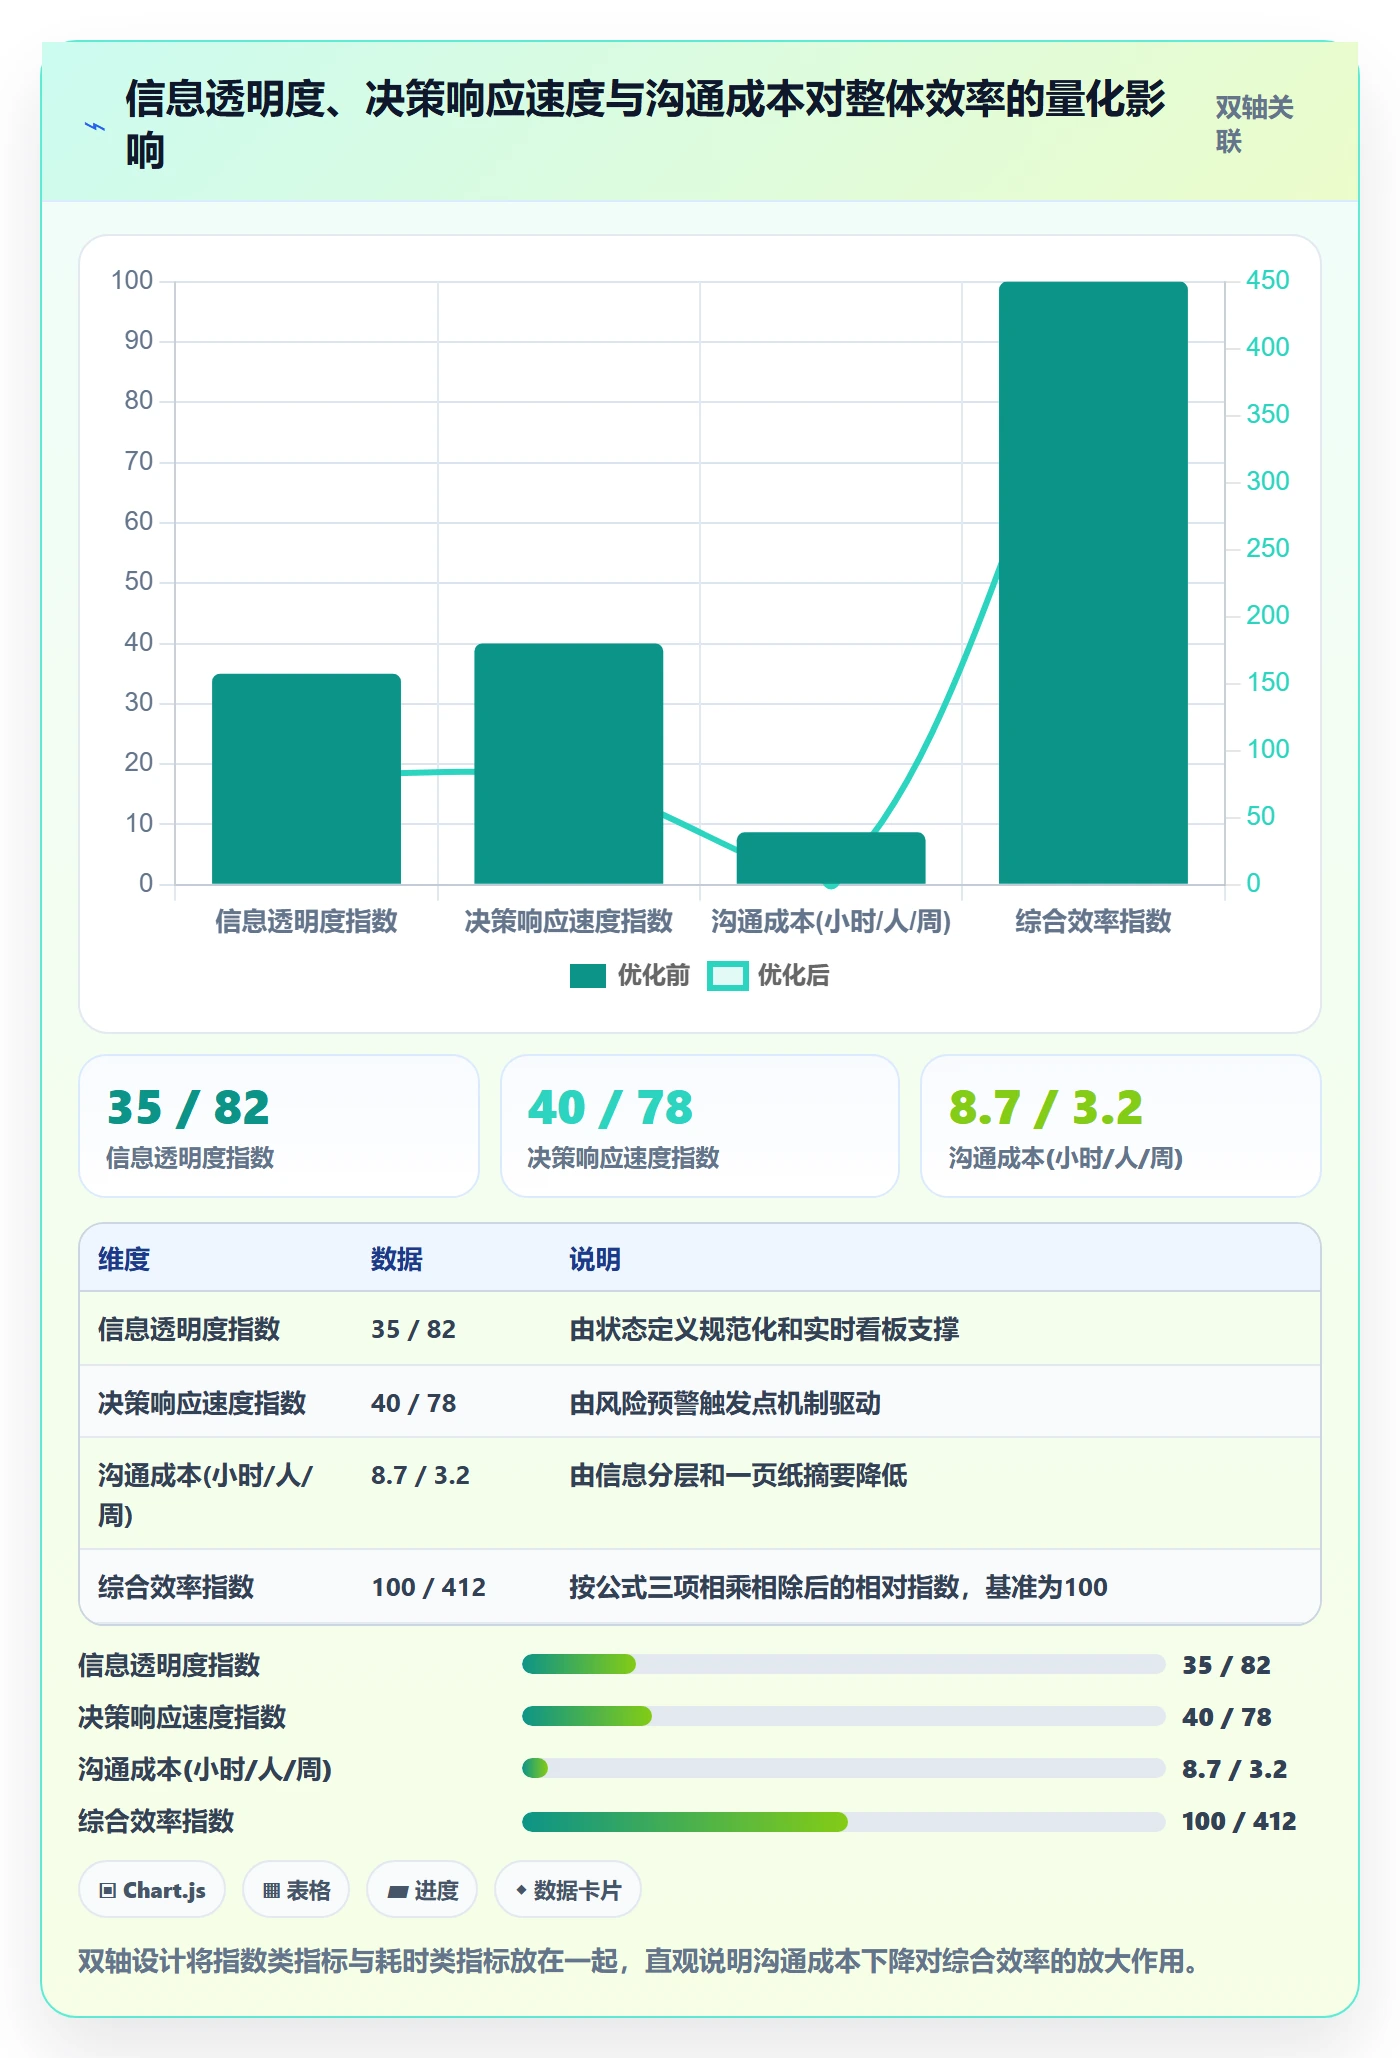1400x2058 pixels.
Task: Click the 维度 column header
Action: (x=124, y=1259)
